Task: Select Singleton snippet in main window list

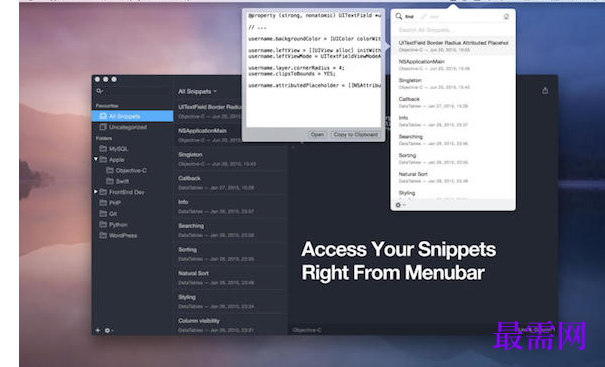Action: tap(231, 159)
